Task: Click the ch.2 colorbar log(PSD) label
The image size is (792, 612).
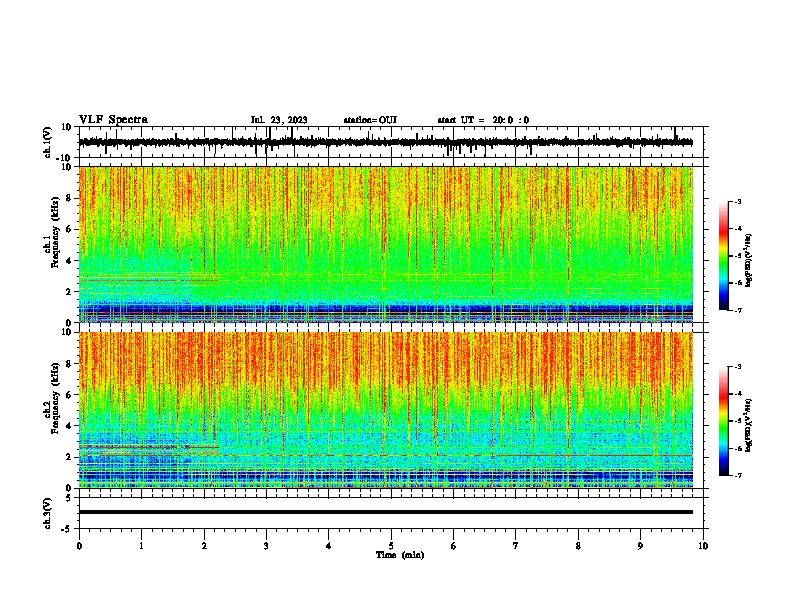Action: click(x=748, y=425)
